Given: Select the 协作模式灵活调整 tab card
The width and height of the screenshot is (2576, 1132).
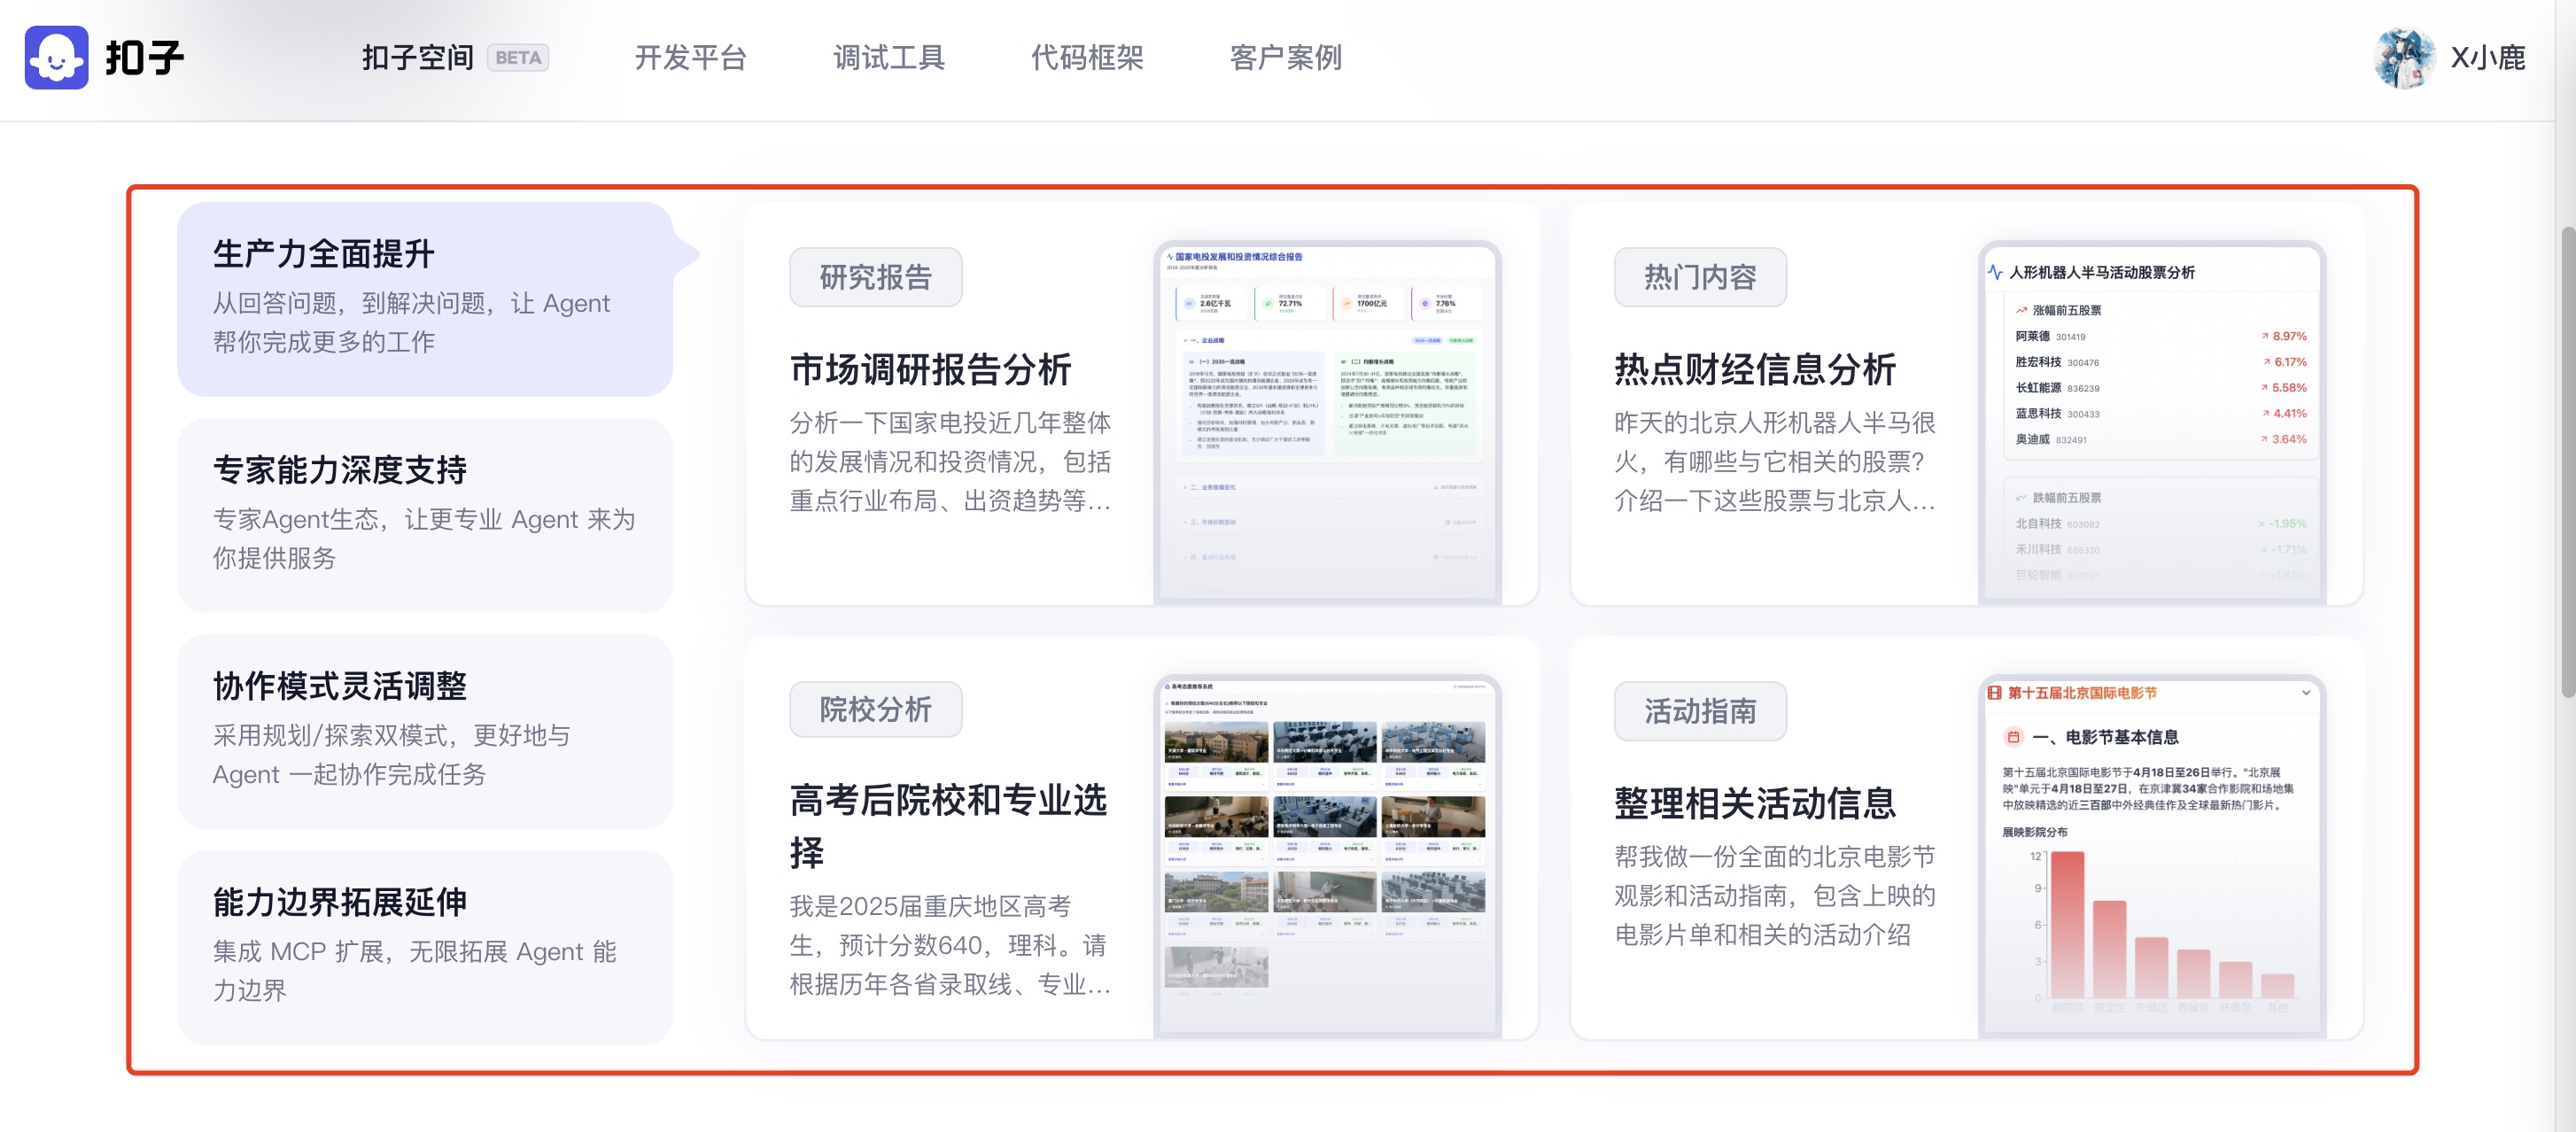Looking at the screenshot, I should (x=424, y=730).
